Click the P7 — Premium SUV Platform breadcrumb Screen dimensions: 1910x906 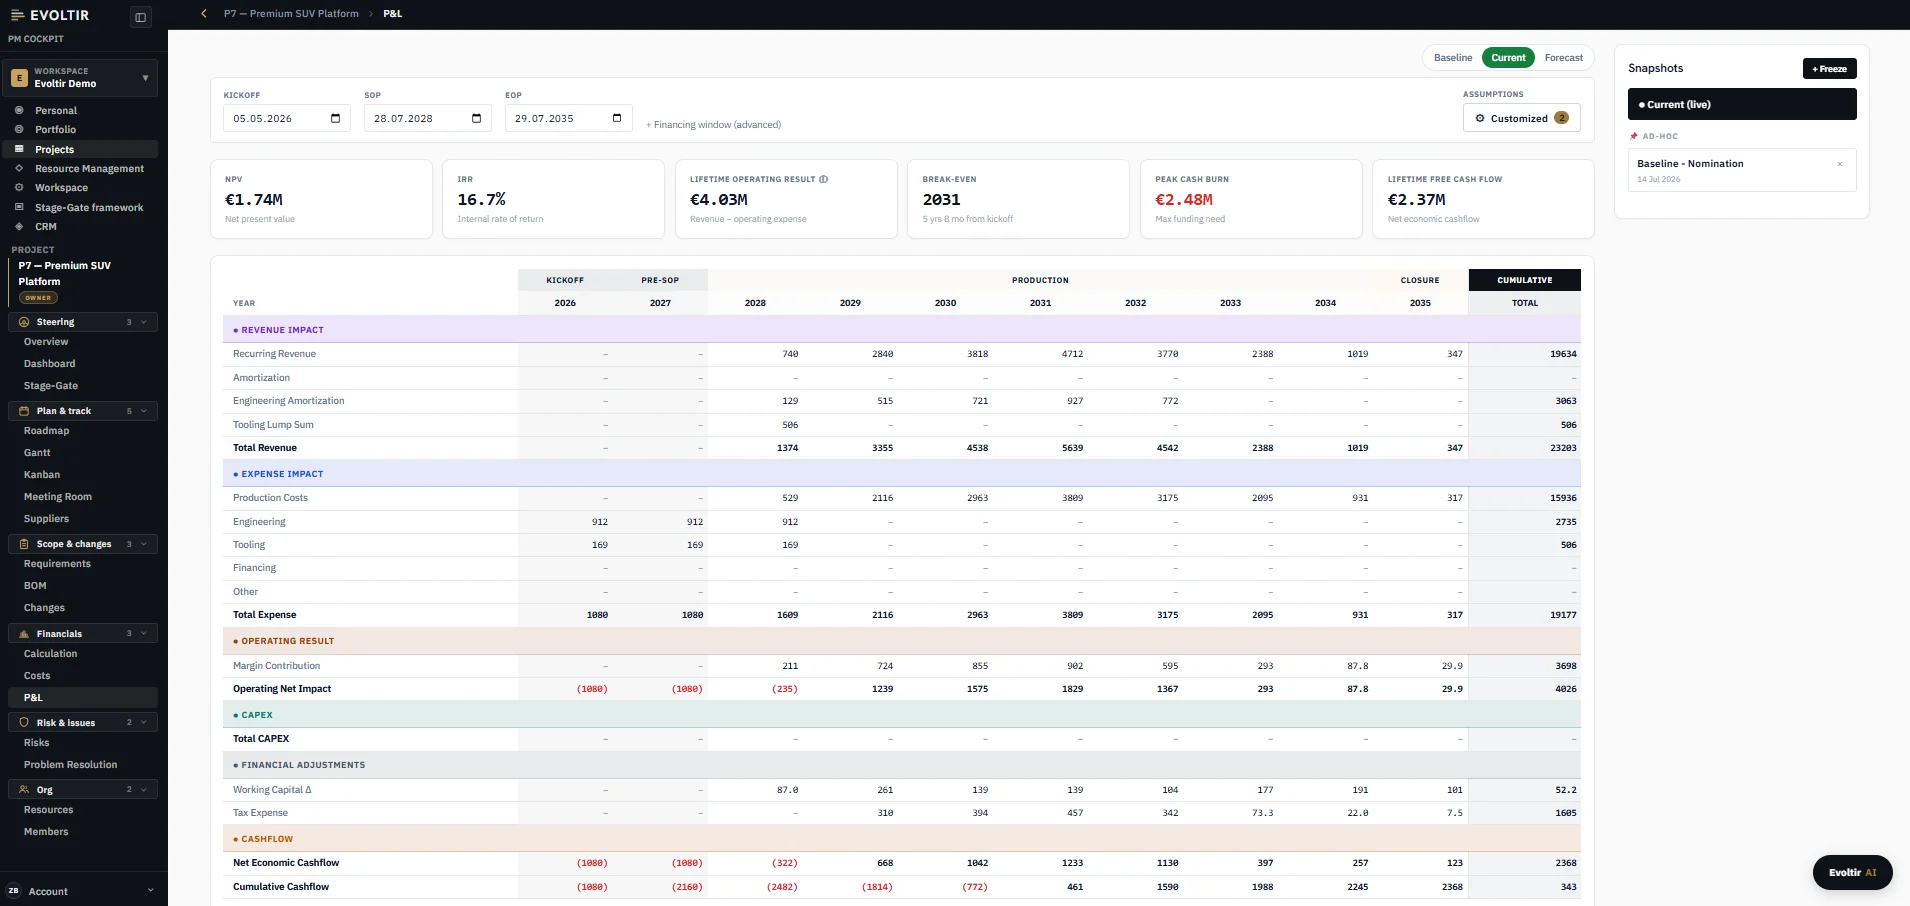(291, 14)
